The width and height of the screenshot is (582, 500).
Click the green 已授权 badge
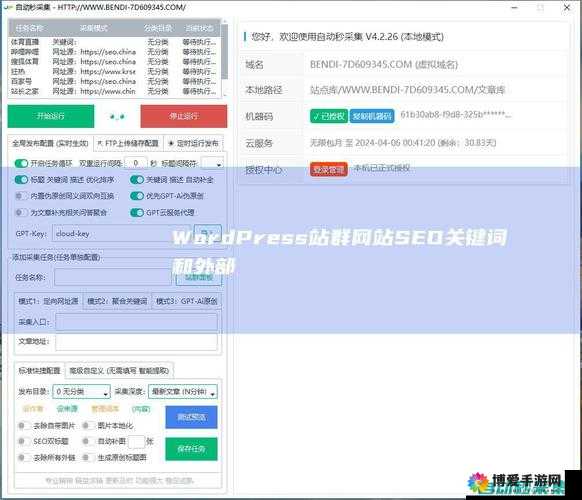328,116
